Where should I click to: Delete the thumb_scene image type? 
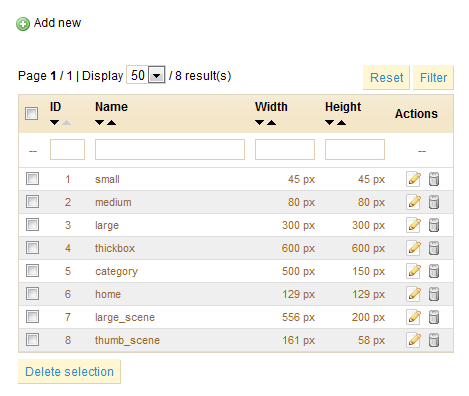434,340
